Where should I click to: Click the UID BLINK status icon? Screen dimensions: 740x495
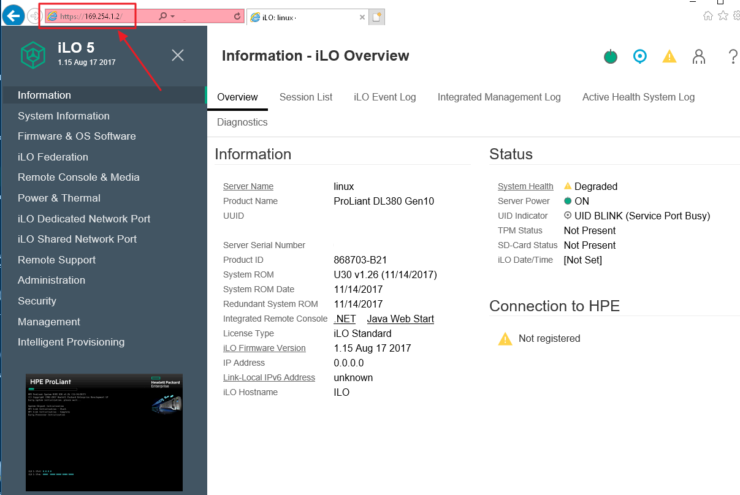(568, 215)
